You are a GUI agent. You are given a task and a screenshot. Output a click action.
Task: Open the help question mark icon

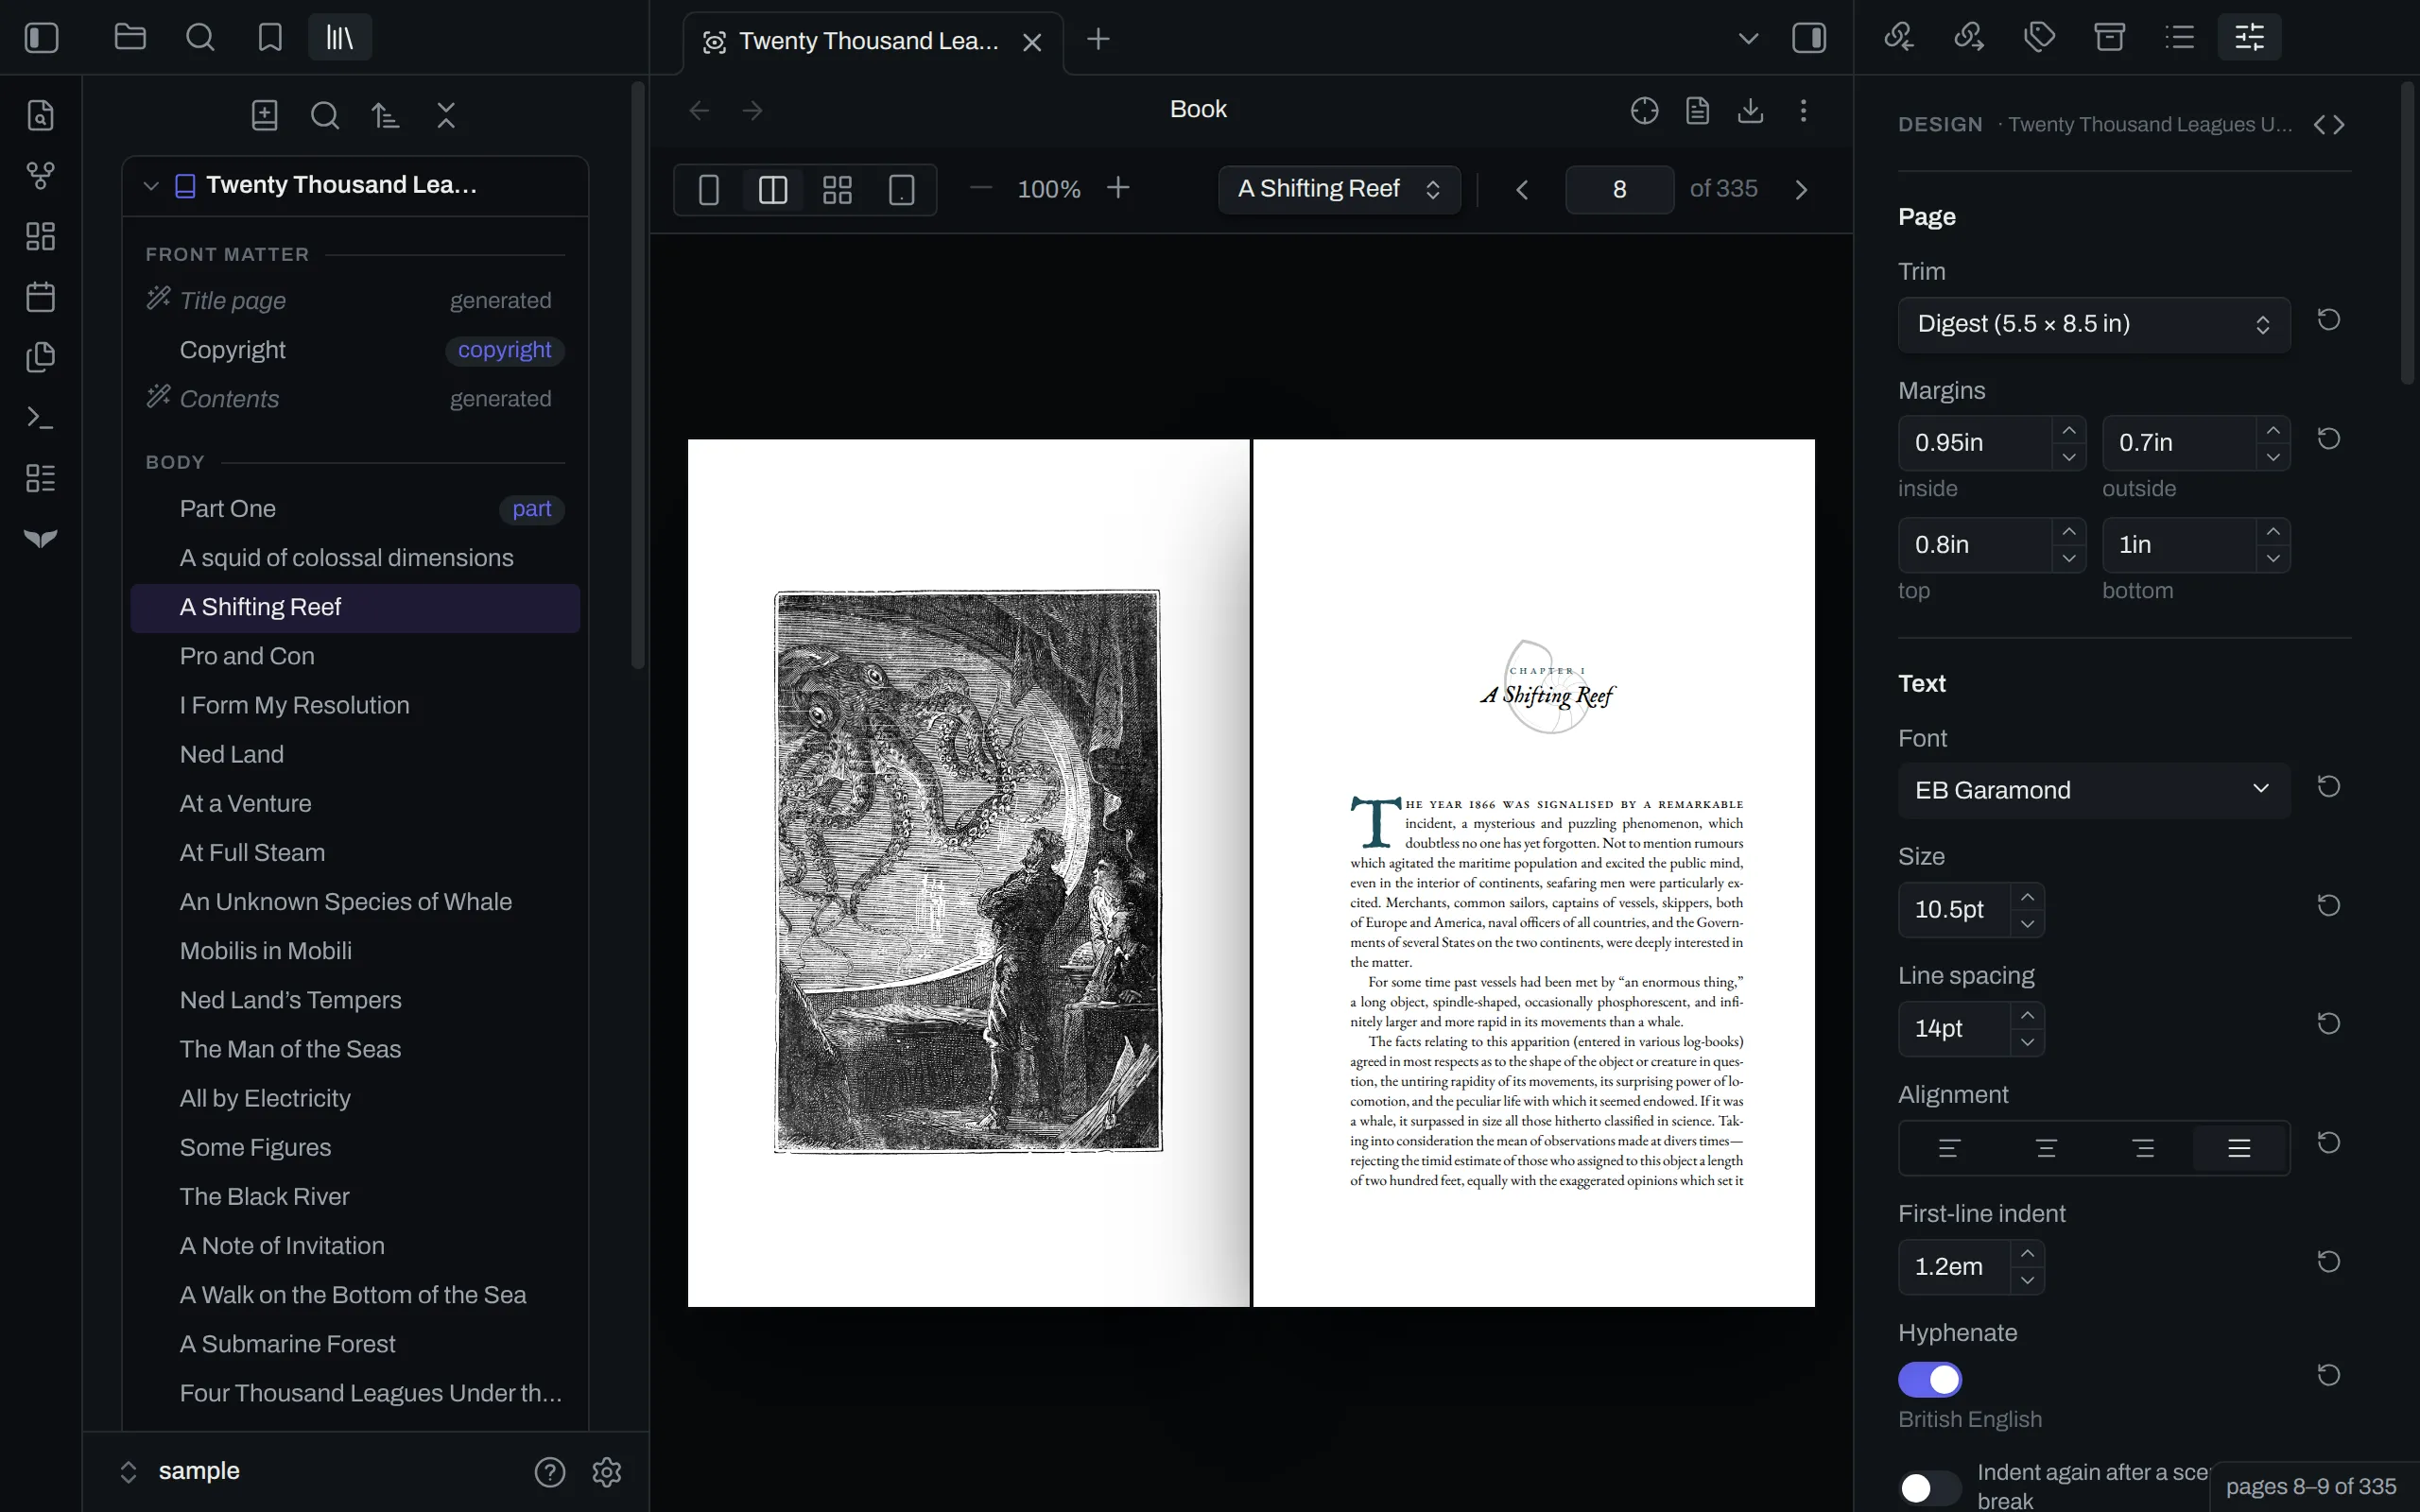[550, 1472]
